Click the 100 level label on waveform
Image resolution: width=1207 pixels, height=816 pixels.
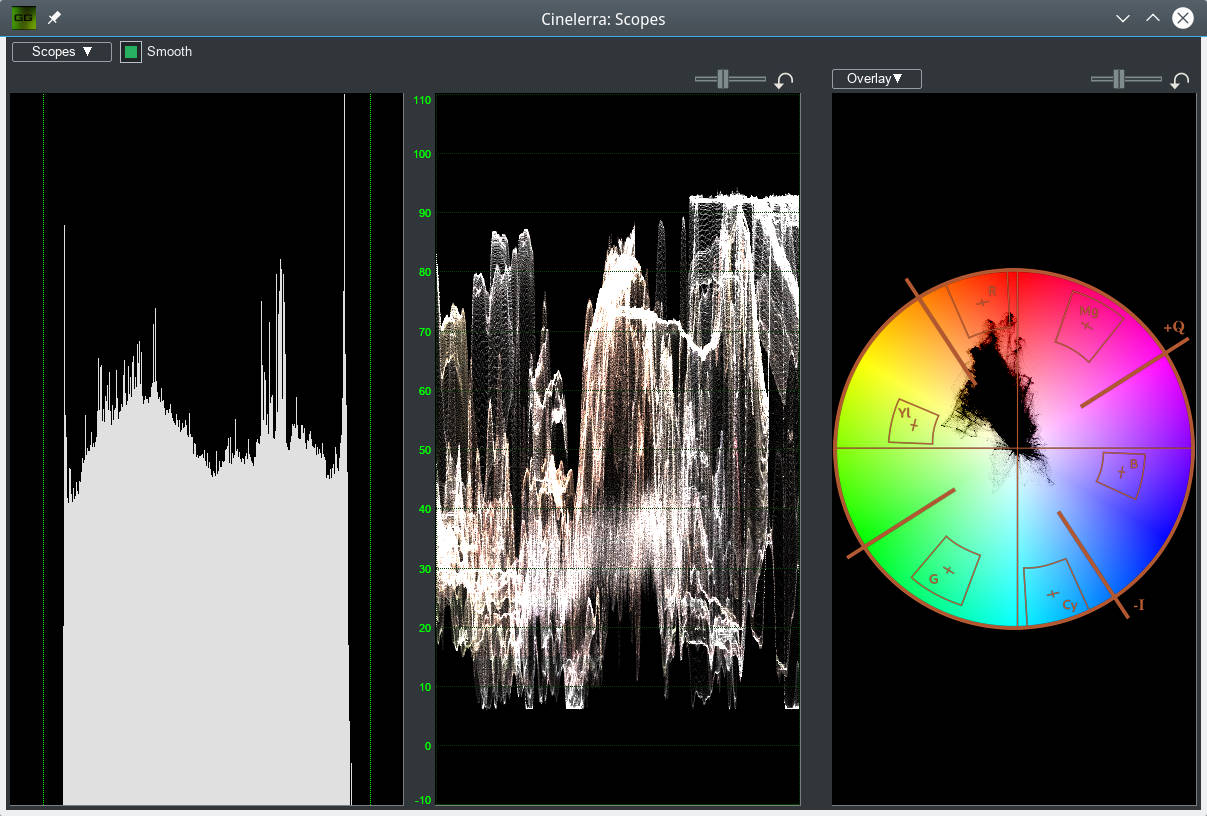pos(422,154)
